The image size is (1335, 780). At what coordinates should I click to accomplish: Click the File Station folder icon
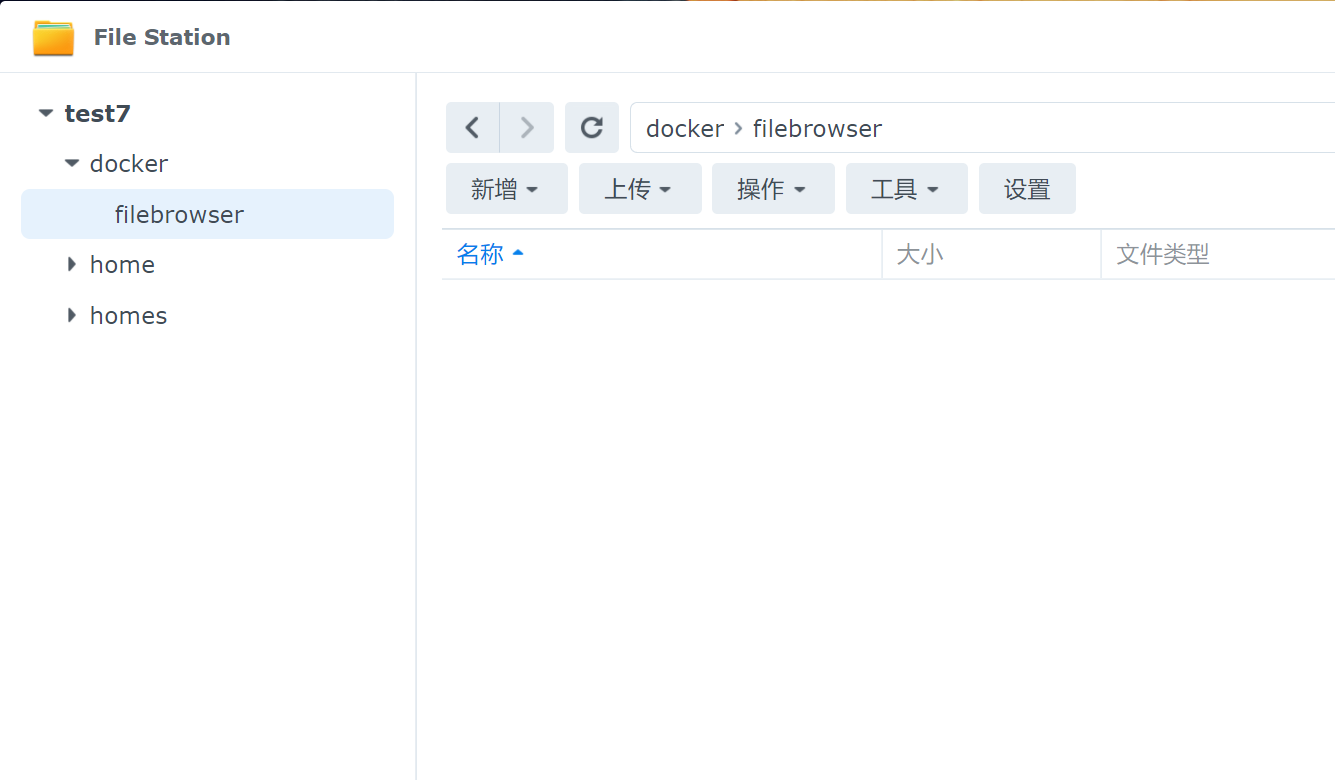click(x=53, y=37)
